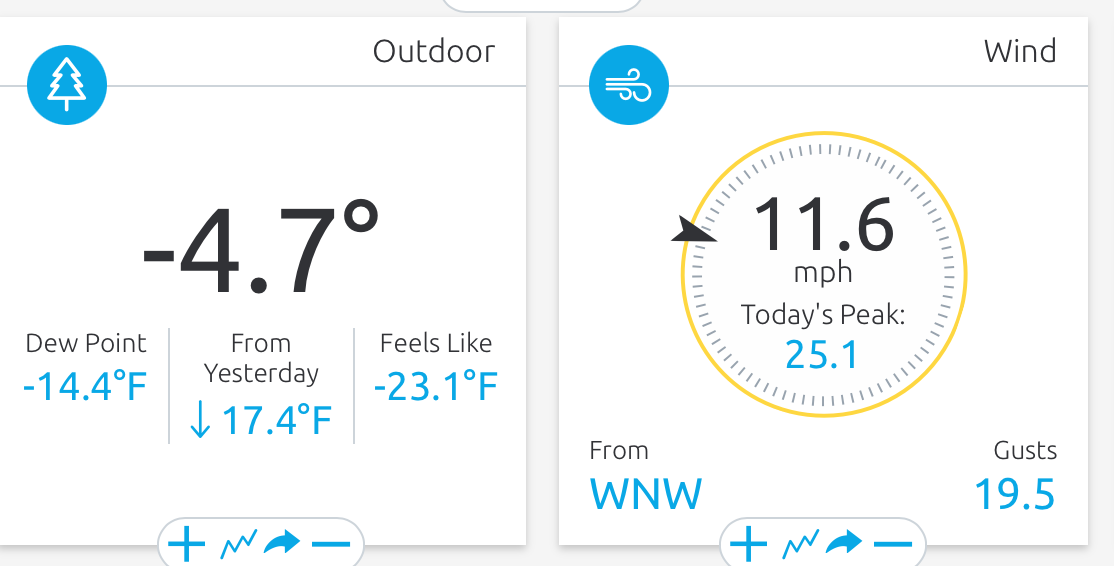
Task: Click Today's Peak 25.1 value
Action: pos(822,354)
